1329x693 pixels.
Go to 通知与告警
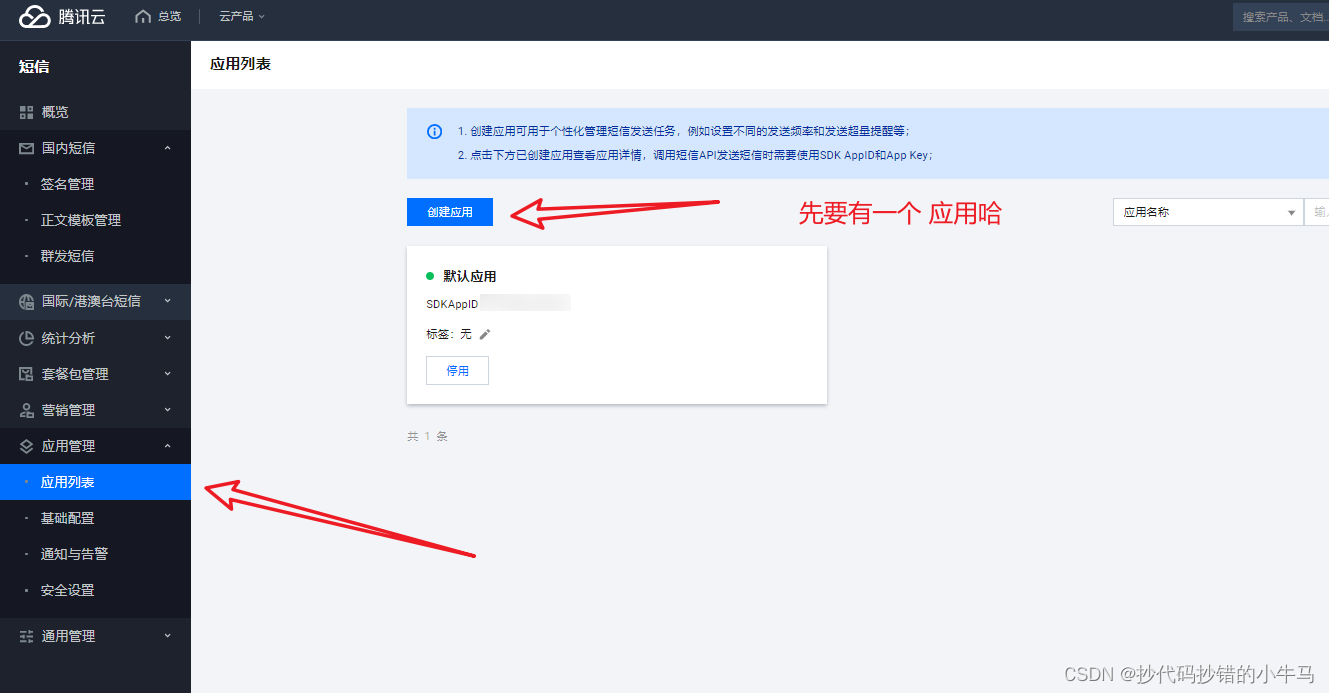pyautogui.click(x=74, y=554)
